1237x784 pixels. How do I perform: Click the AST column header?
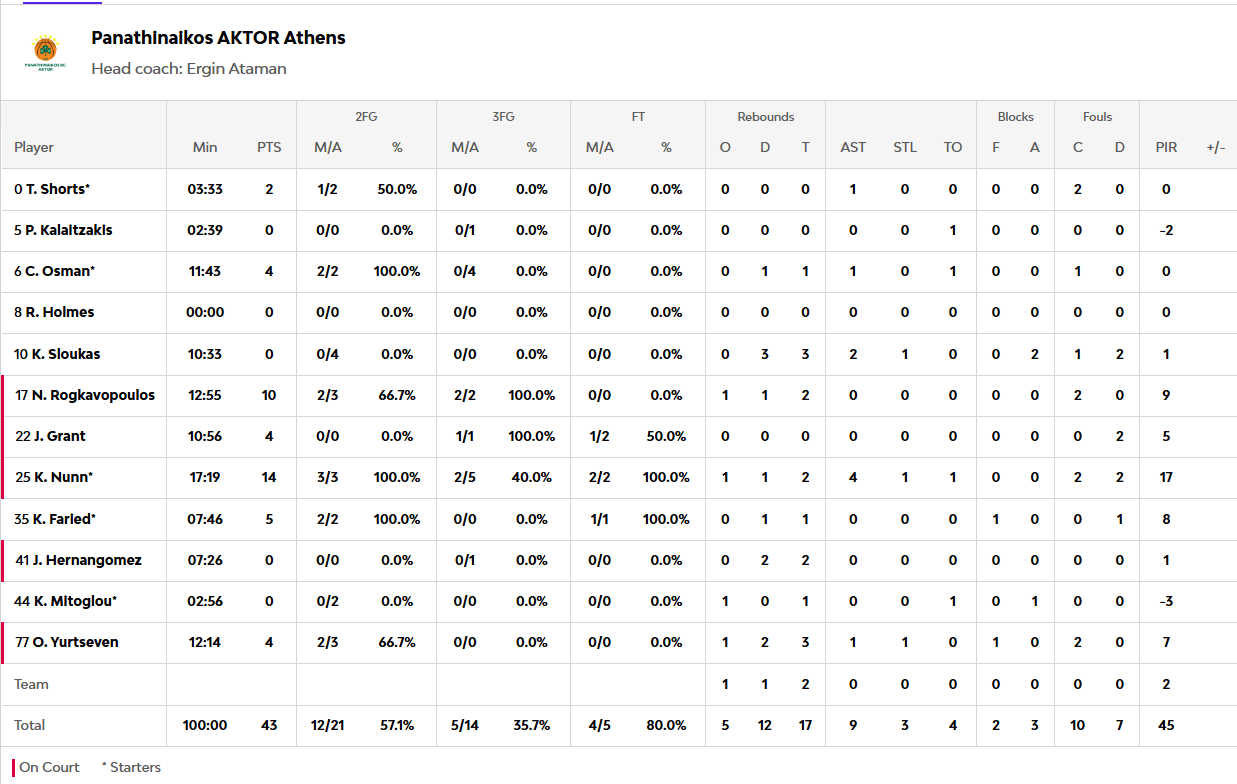(x=853, y=147)
